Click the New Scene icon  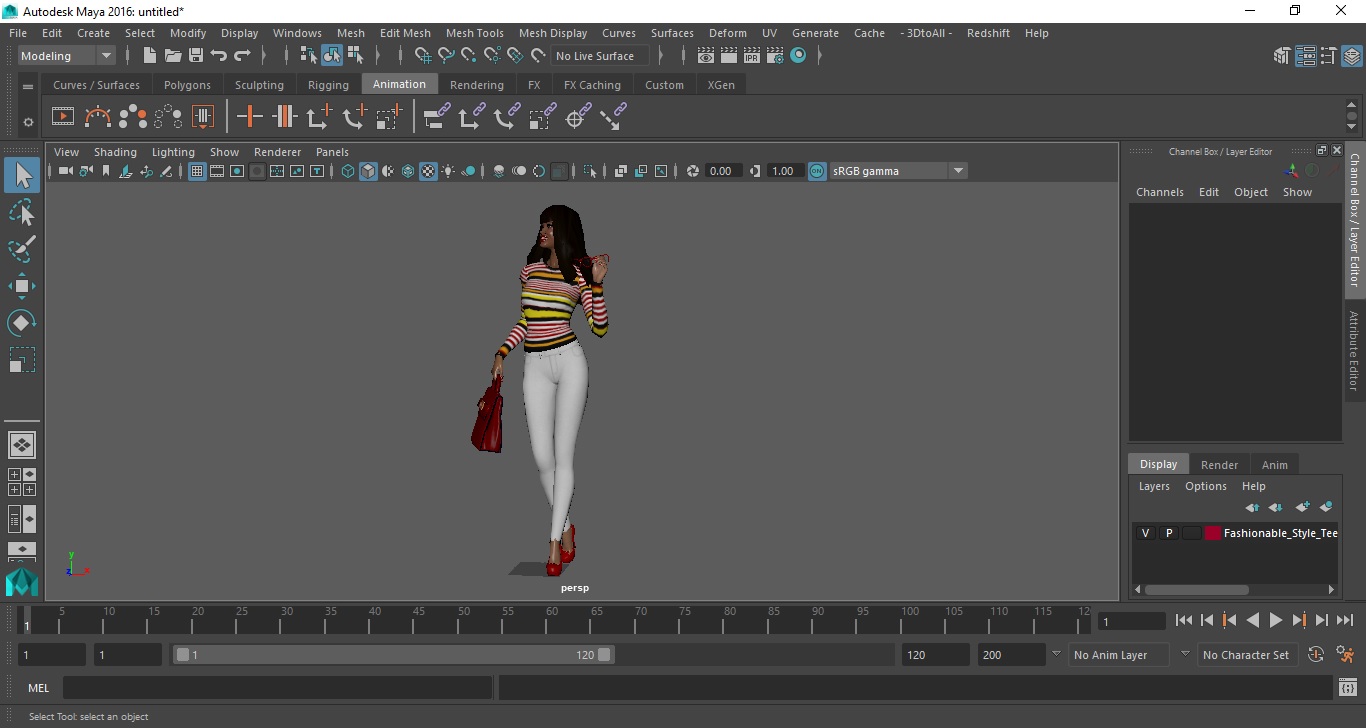pos(150,56)
